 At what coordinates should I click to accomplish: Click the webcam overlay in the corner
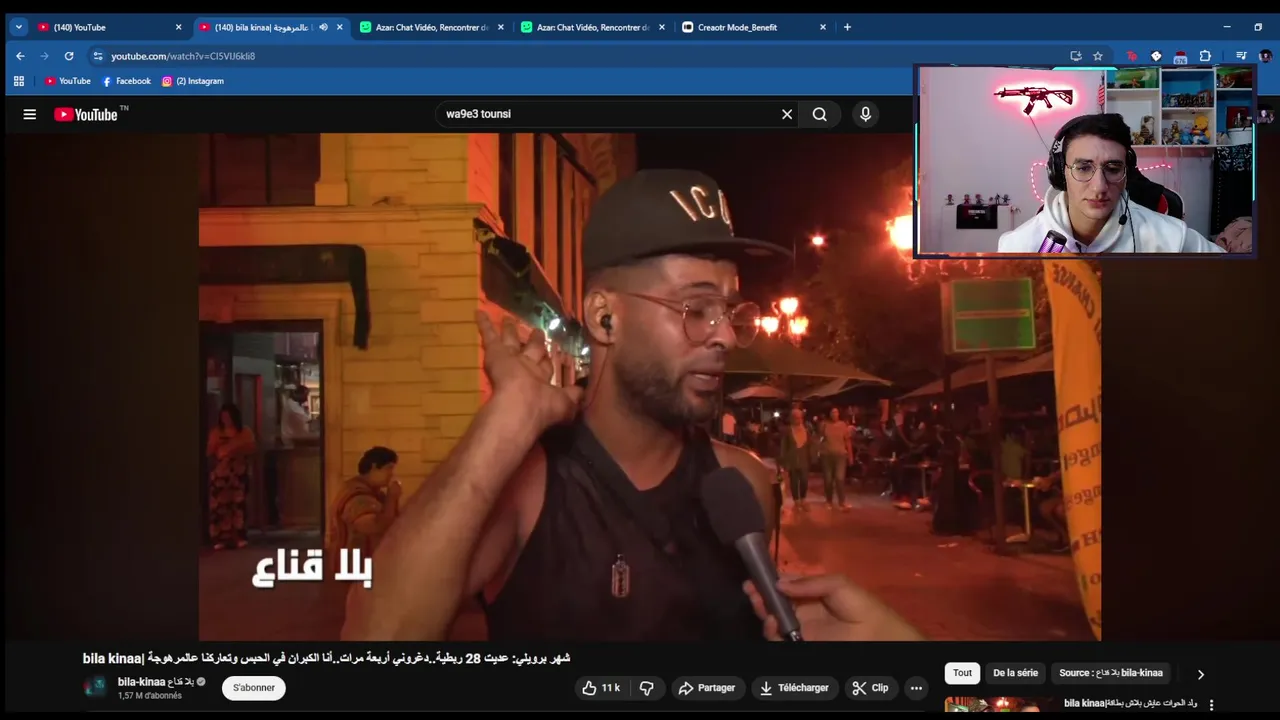(1085, 160)
